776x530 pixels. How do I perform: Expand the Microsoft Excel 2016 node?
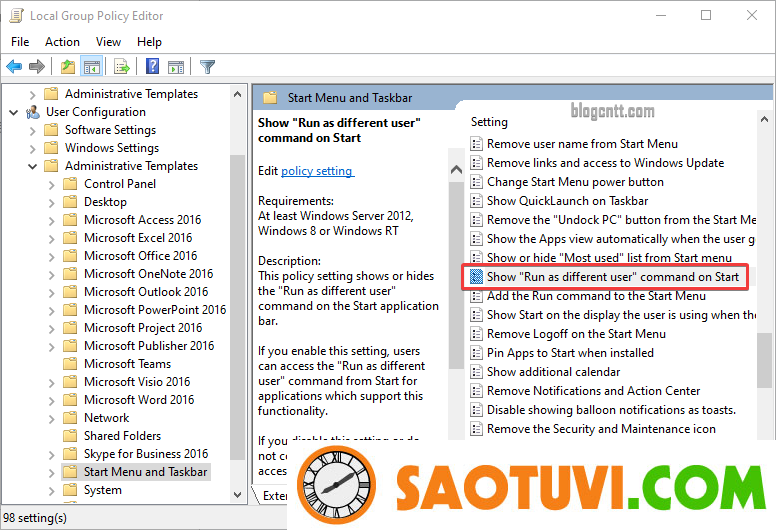pos(51,239)
